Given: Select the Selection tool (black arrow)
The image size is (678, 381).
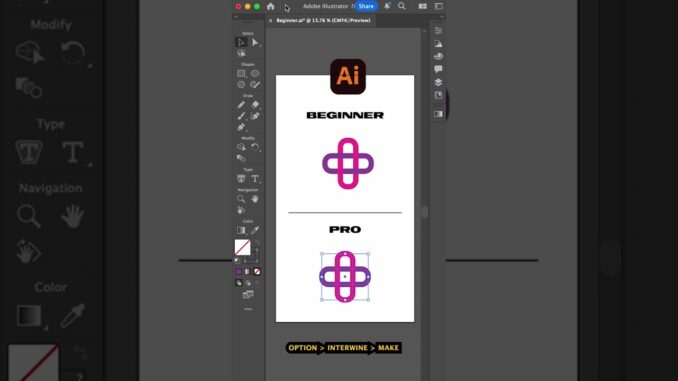Looking at the screenshot, I should tap(241, 42).
